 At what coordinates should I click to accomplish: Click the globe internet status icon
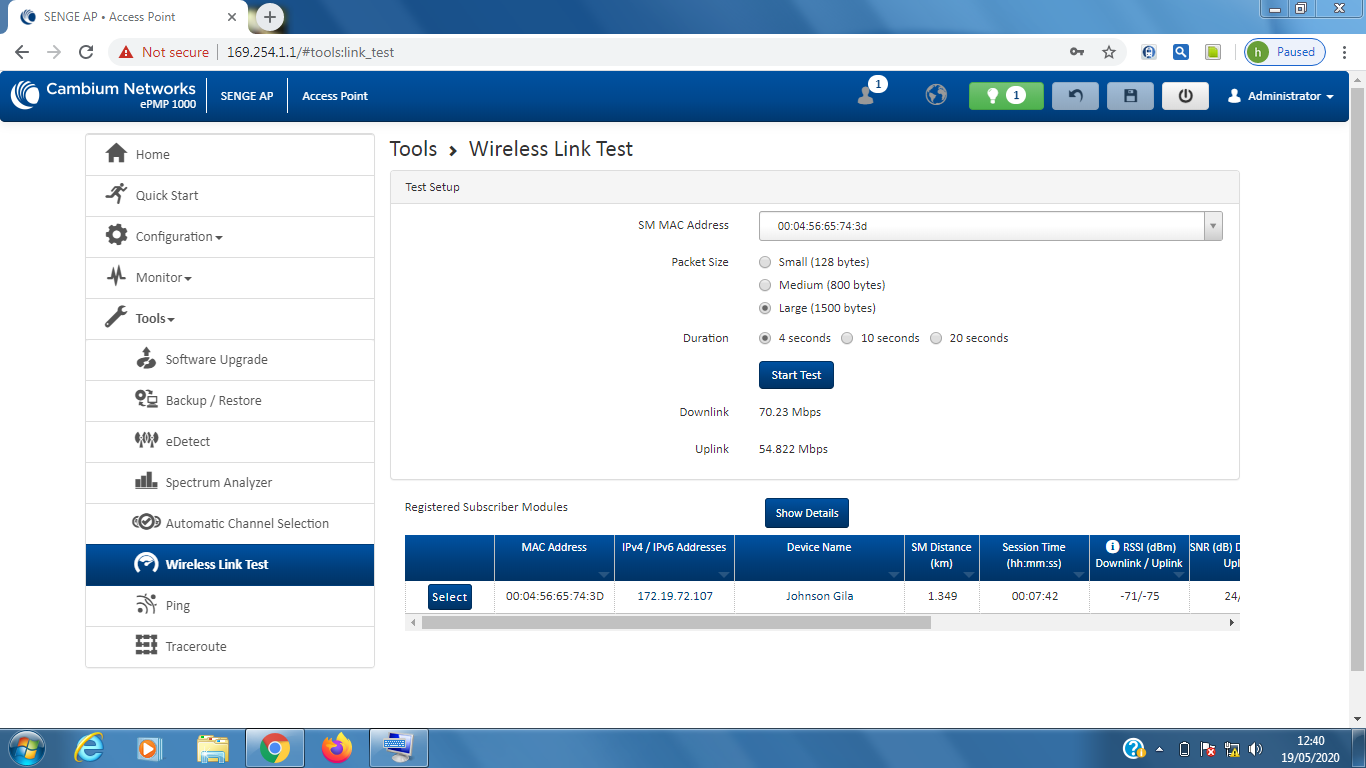pos(936,95)
